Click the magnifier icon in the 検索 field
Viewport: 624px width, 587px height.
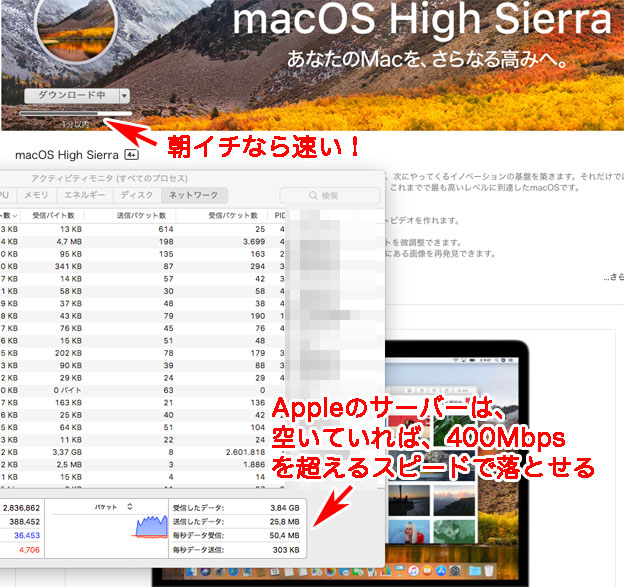click(x=313, y=195)
